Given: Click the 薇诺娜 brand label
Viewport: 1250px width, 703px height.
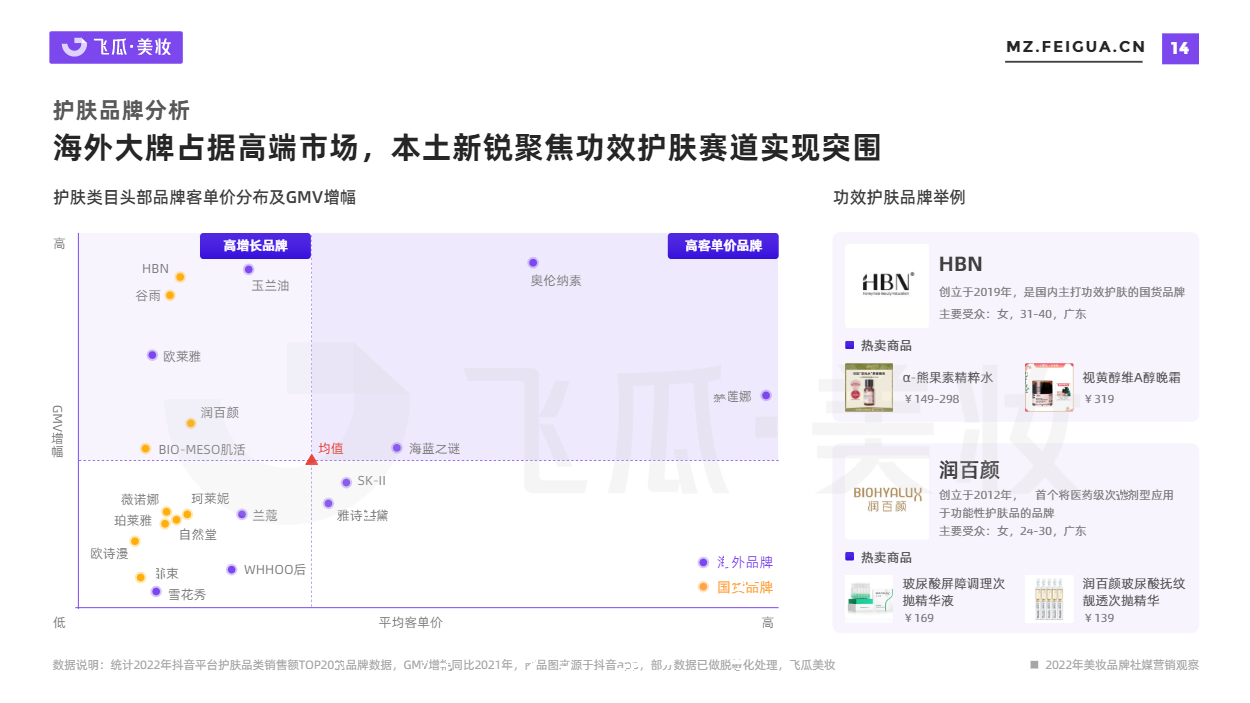Looking at the screenshot, I should (140, 499).
